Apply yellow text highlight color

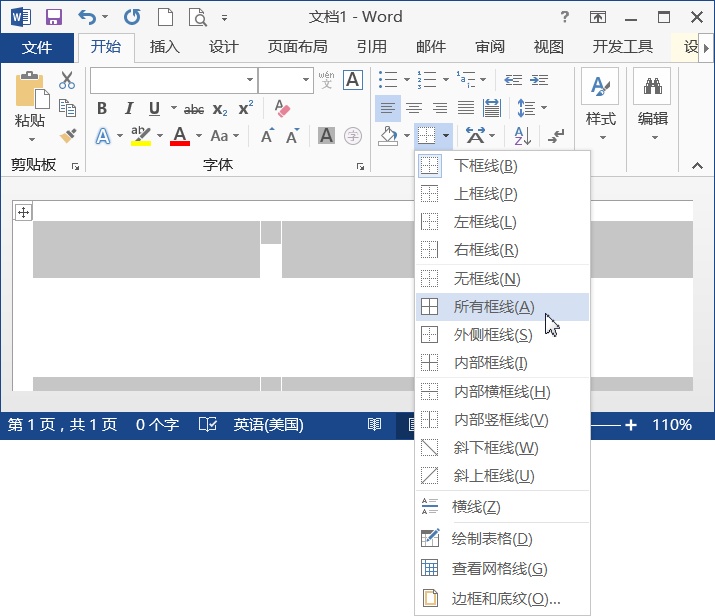click(140, 135)
